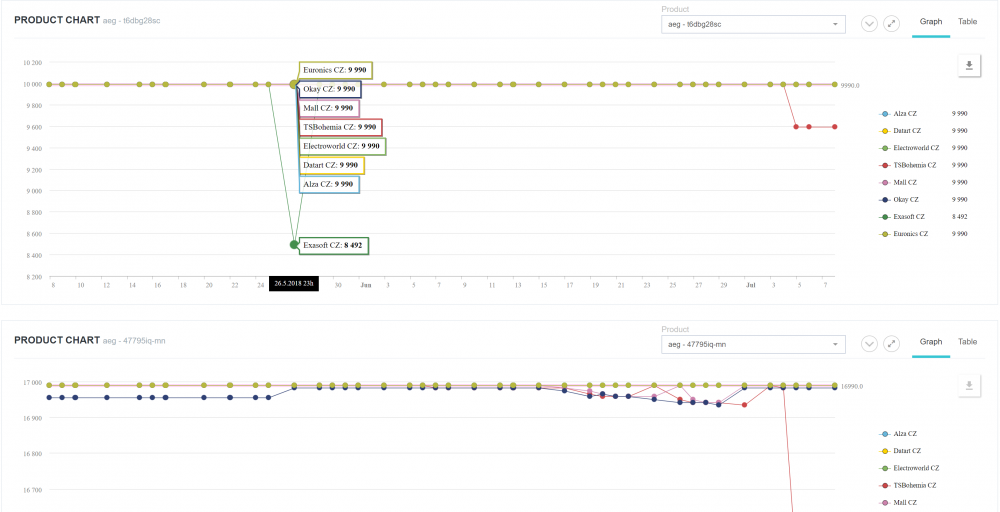Switch top chart to Table tab
Viewport: 1000px width, 512px height.
(967, 22)
